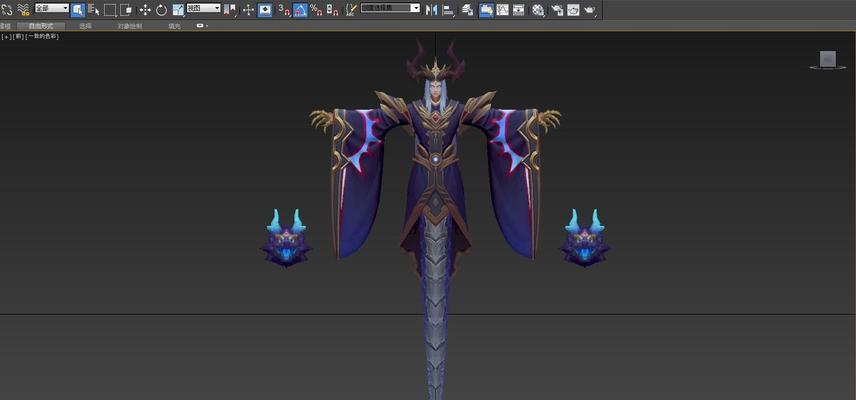Select the left dragon head model
The image size is (856, 400).
tap(286, 238)
